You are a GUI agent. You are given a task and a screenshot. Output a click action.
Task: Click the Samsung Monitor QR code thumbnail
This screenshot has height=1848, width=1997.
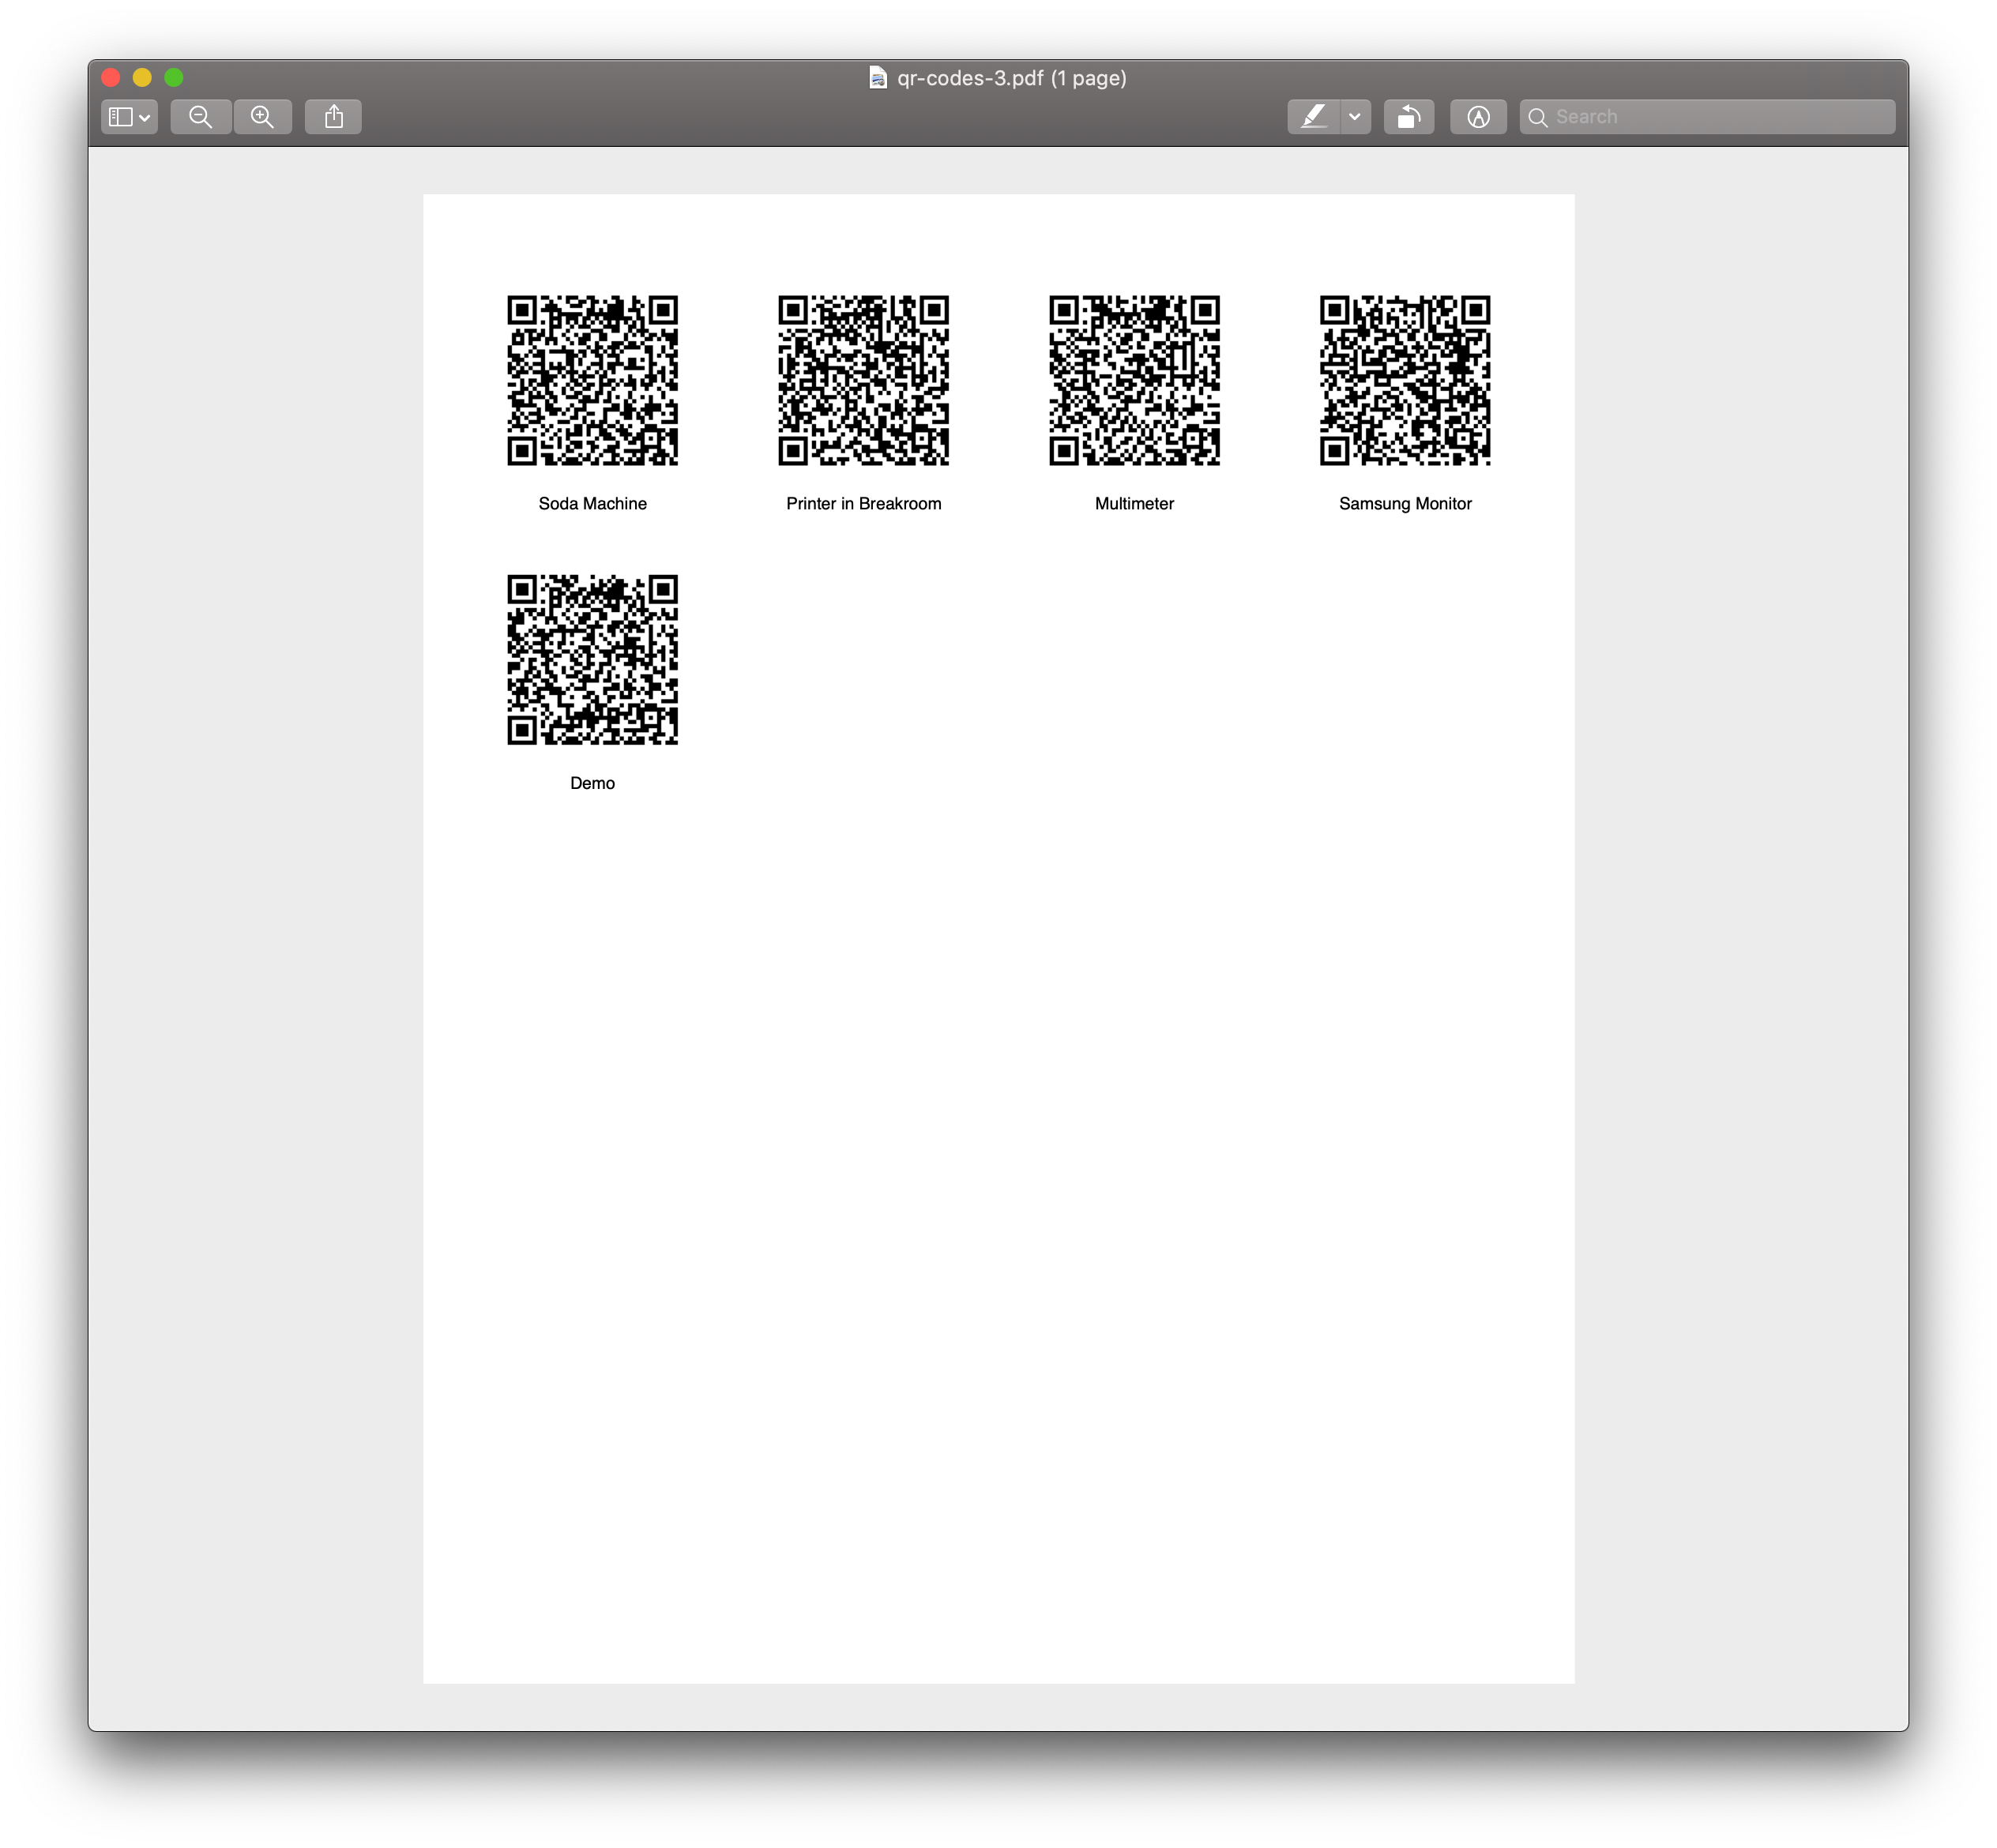pyautogui.click(x=1404, y=379)
